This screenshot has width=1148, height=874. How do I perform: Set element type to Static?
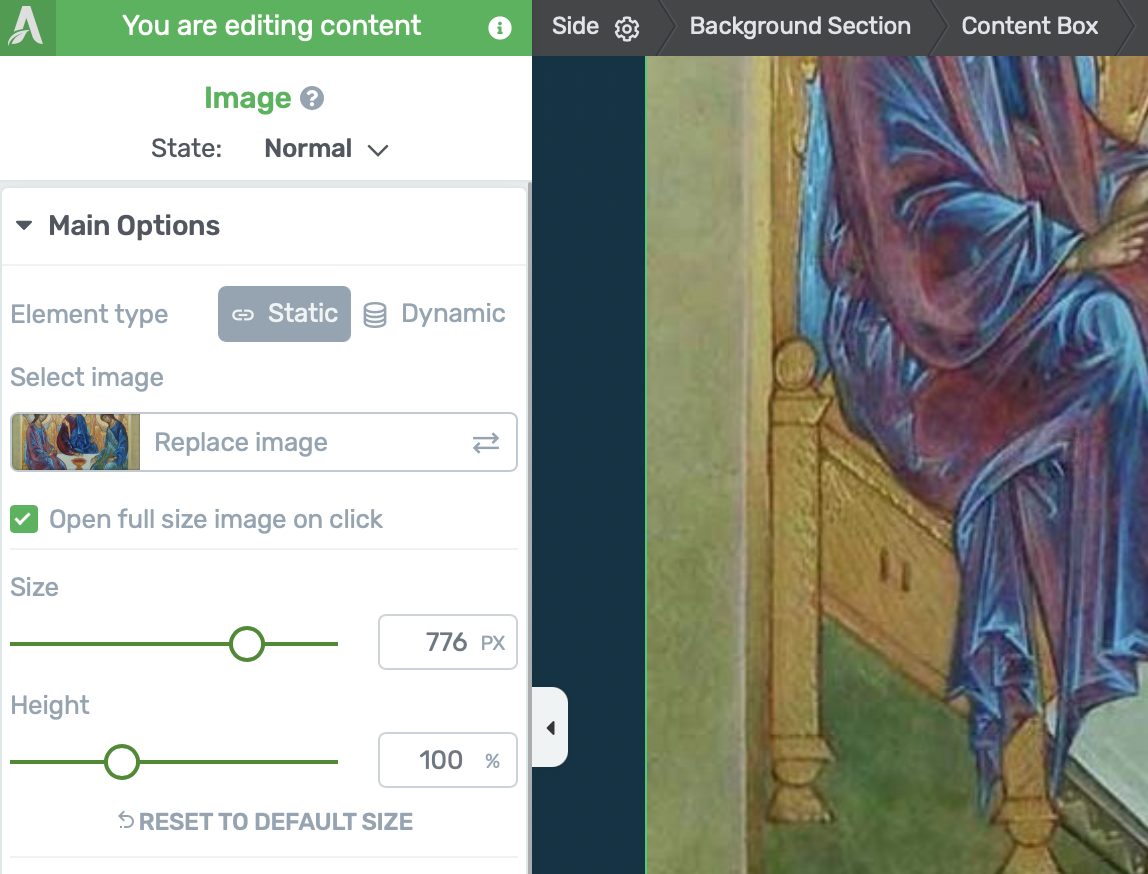click(x=284, y=314)
